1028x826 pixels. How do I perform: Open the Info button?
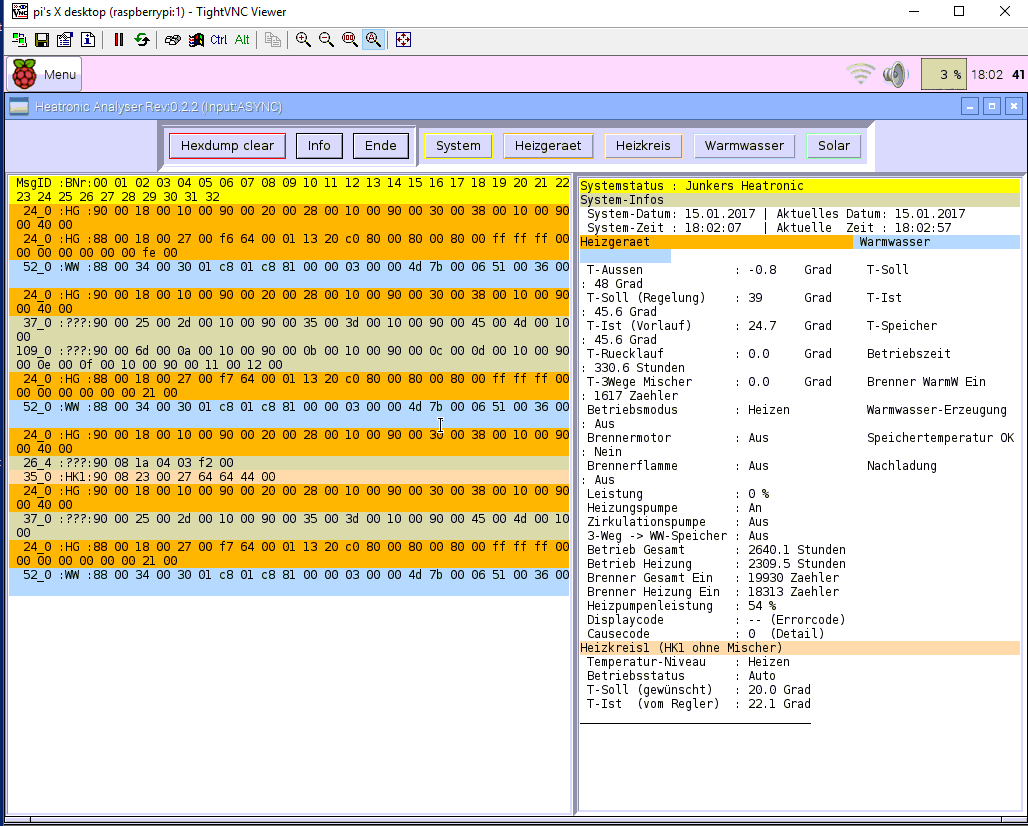pyautogui.click(x=319, y=146)
